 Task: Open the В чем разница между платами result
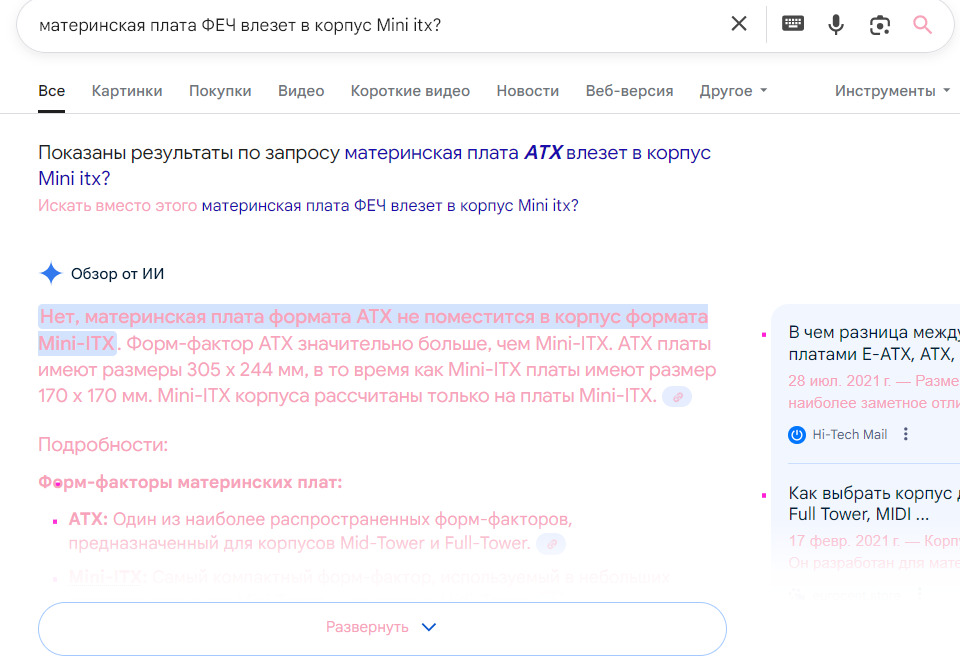click(x=874, y=343)
